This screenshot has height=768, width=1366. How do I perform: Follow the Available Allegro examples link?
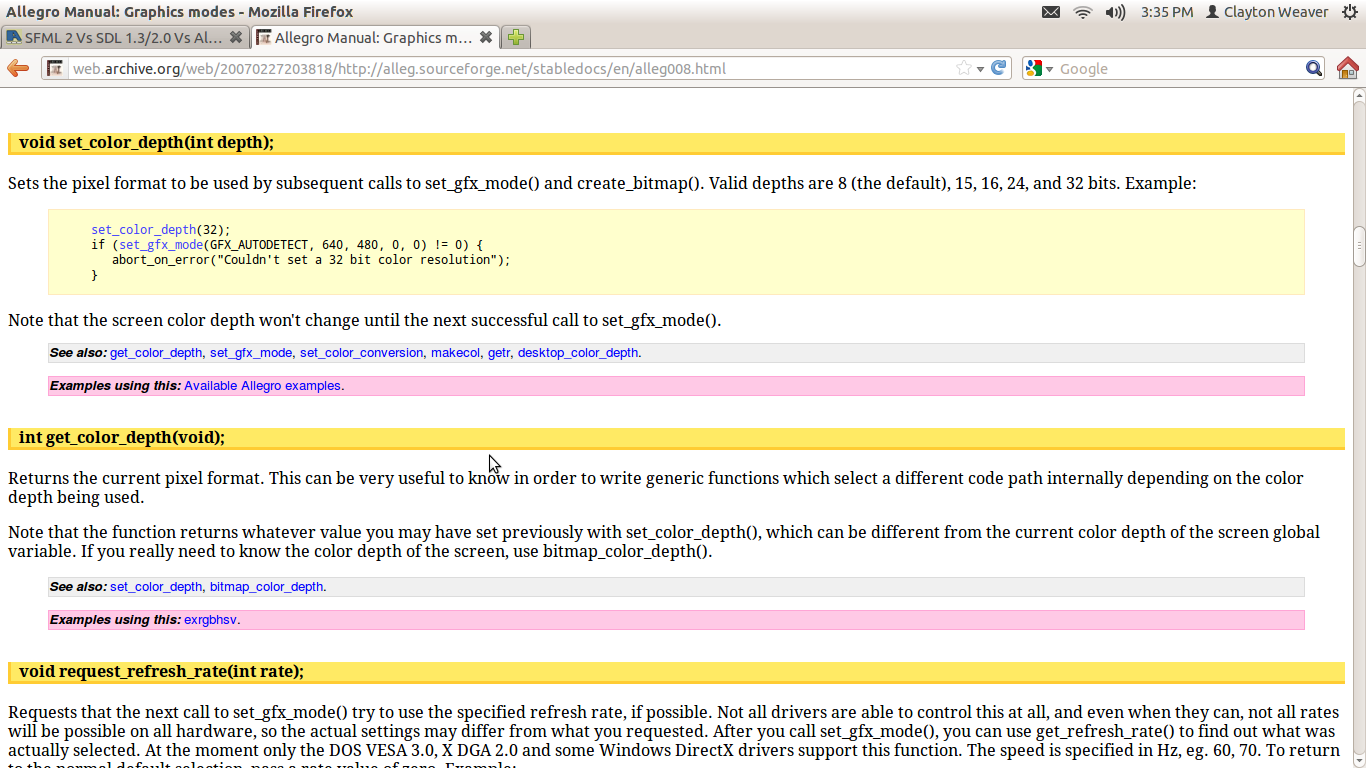[x=262, y=386]
